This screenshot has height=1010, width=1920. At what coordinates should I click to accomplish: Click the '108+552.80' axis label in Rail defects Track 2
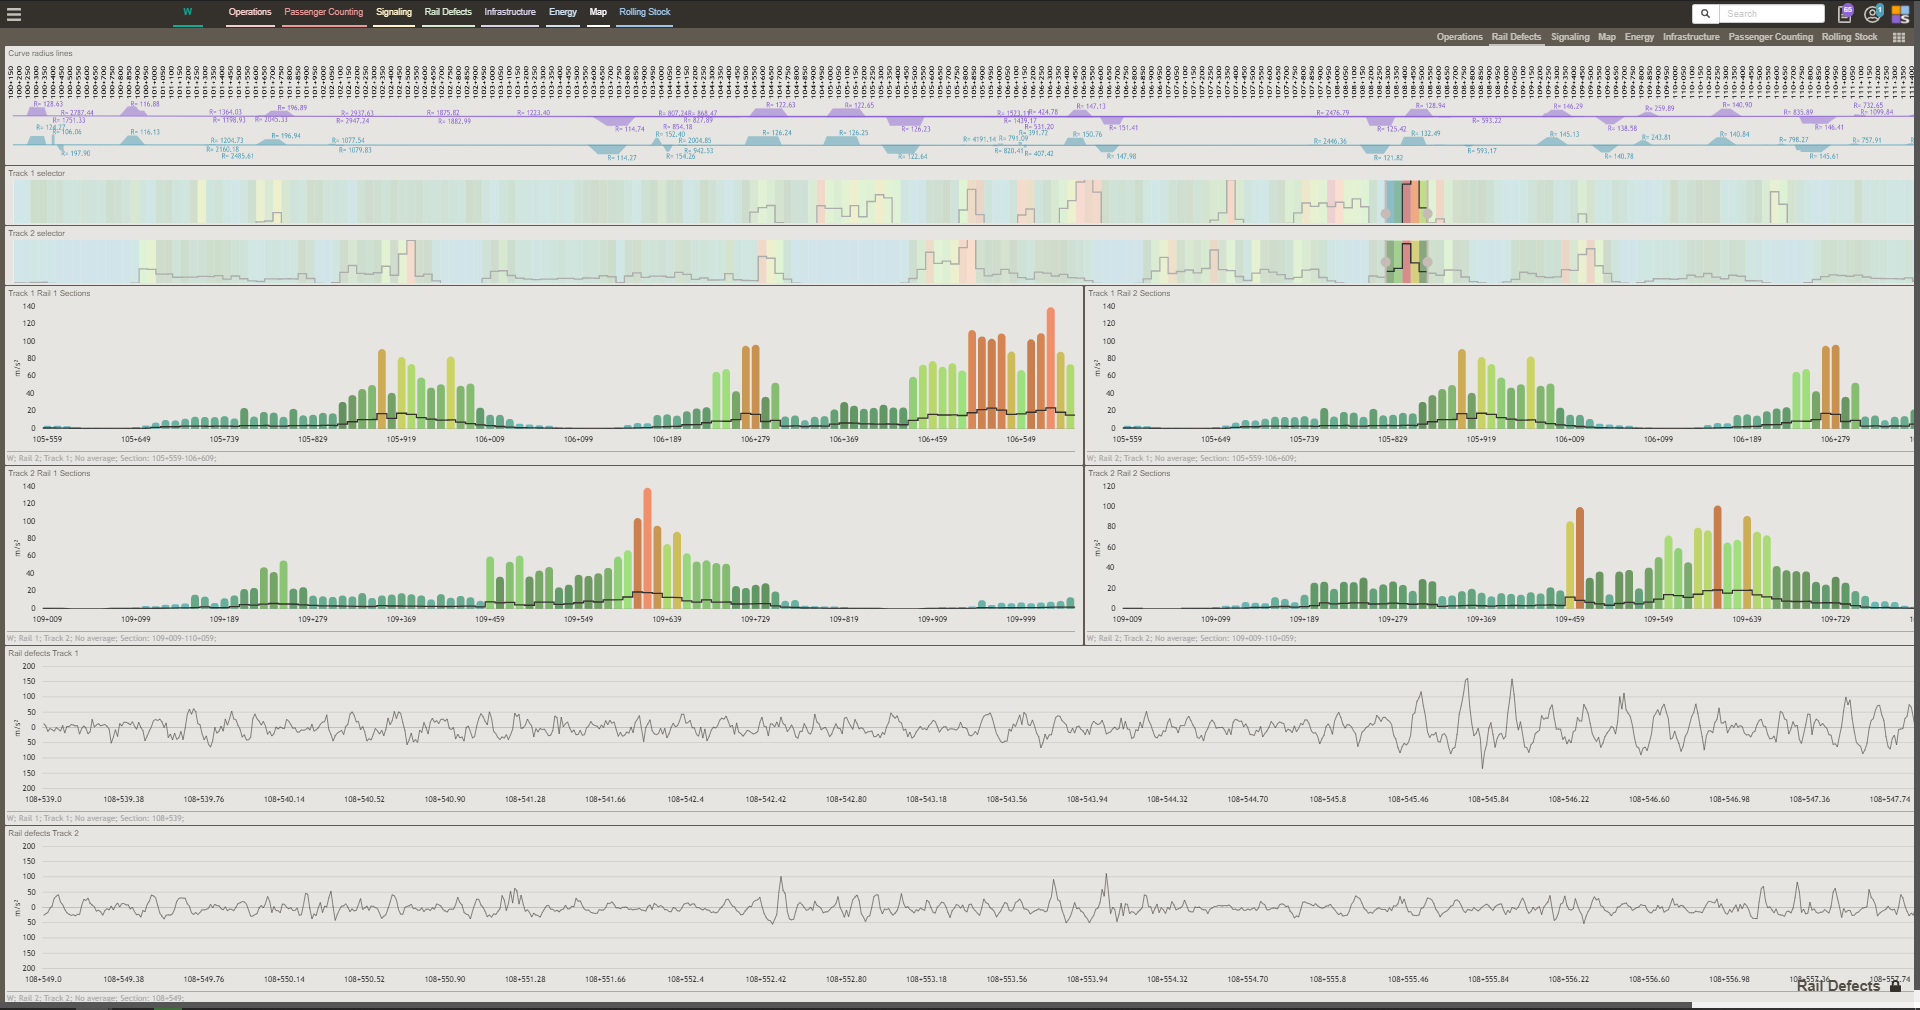(846, 979)
